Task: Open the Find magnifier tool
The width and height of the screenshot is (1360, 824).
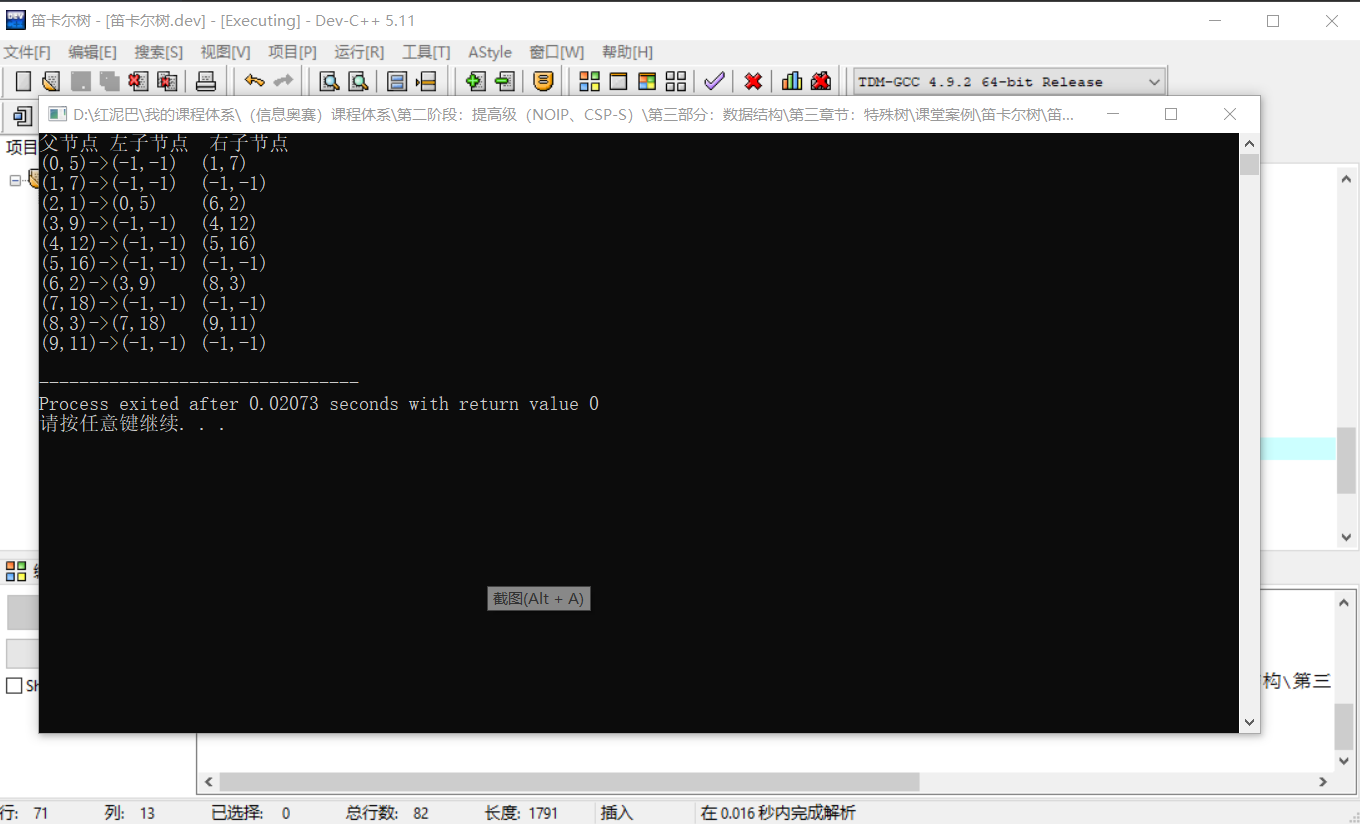Action: pyautogui.click(x=329, y=82)
